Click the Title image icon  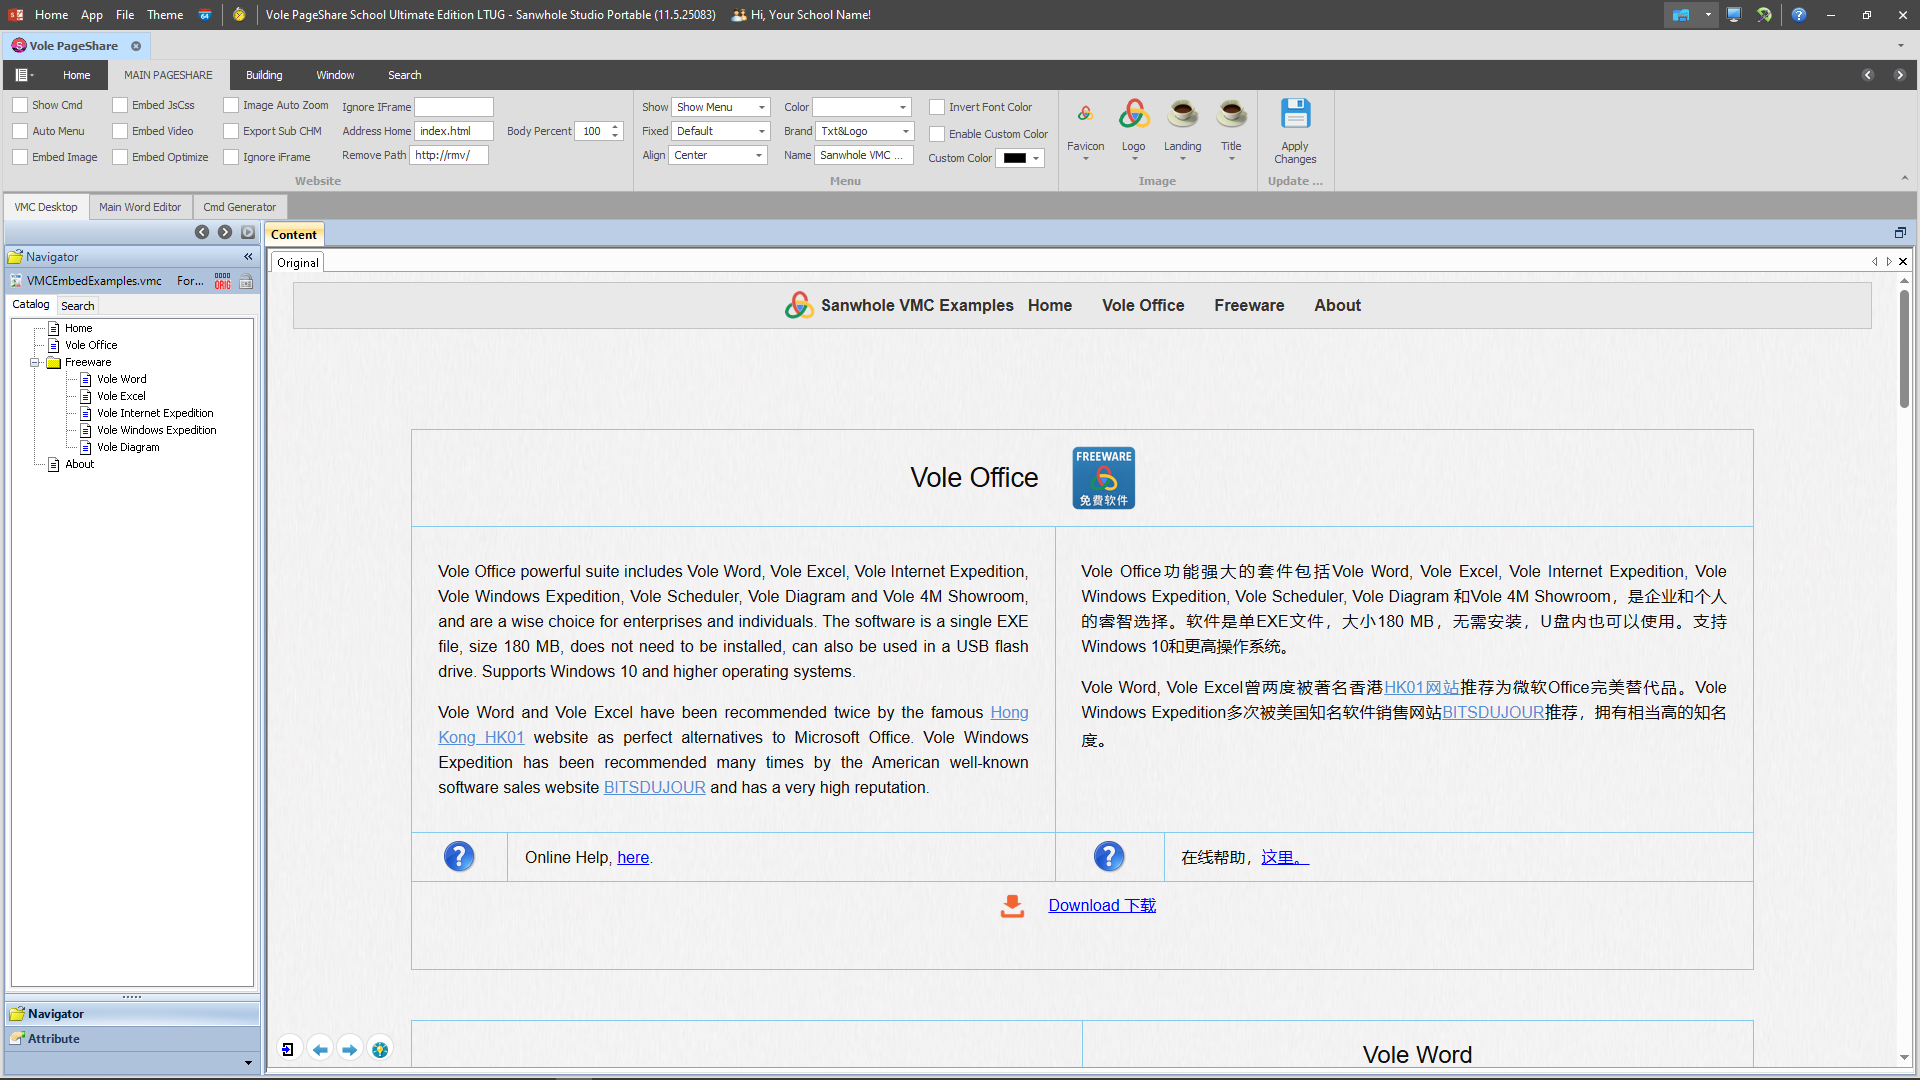(x=1231, y=115)
